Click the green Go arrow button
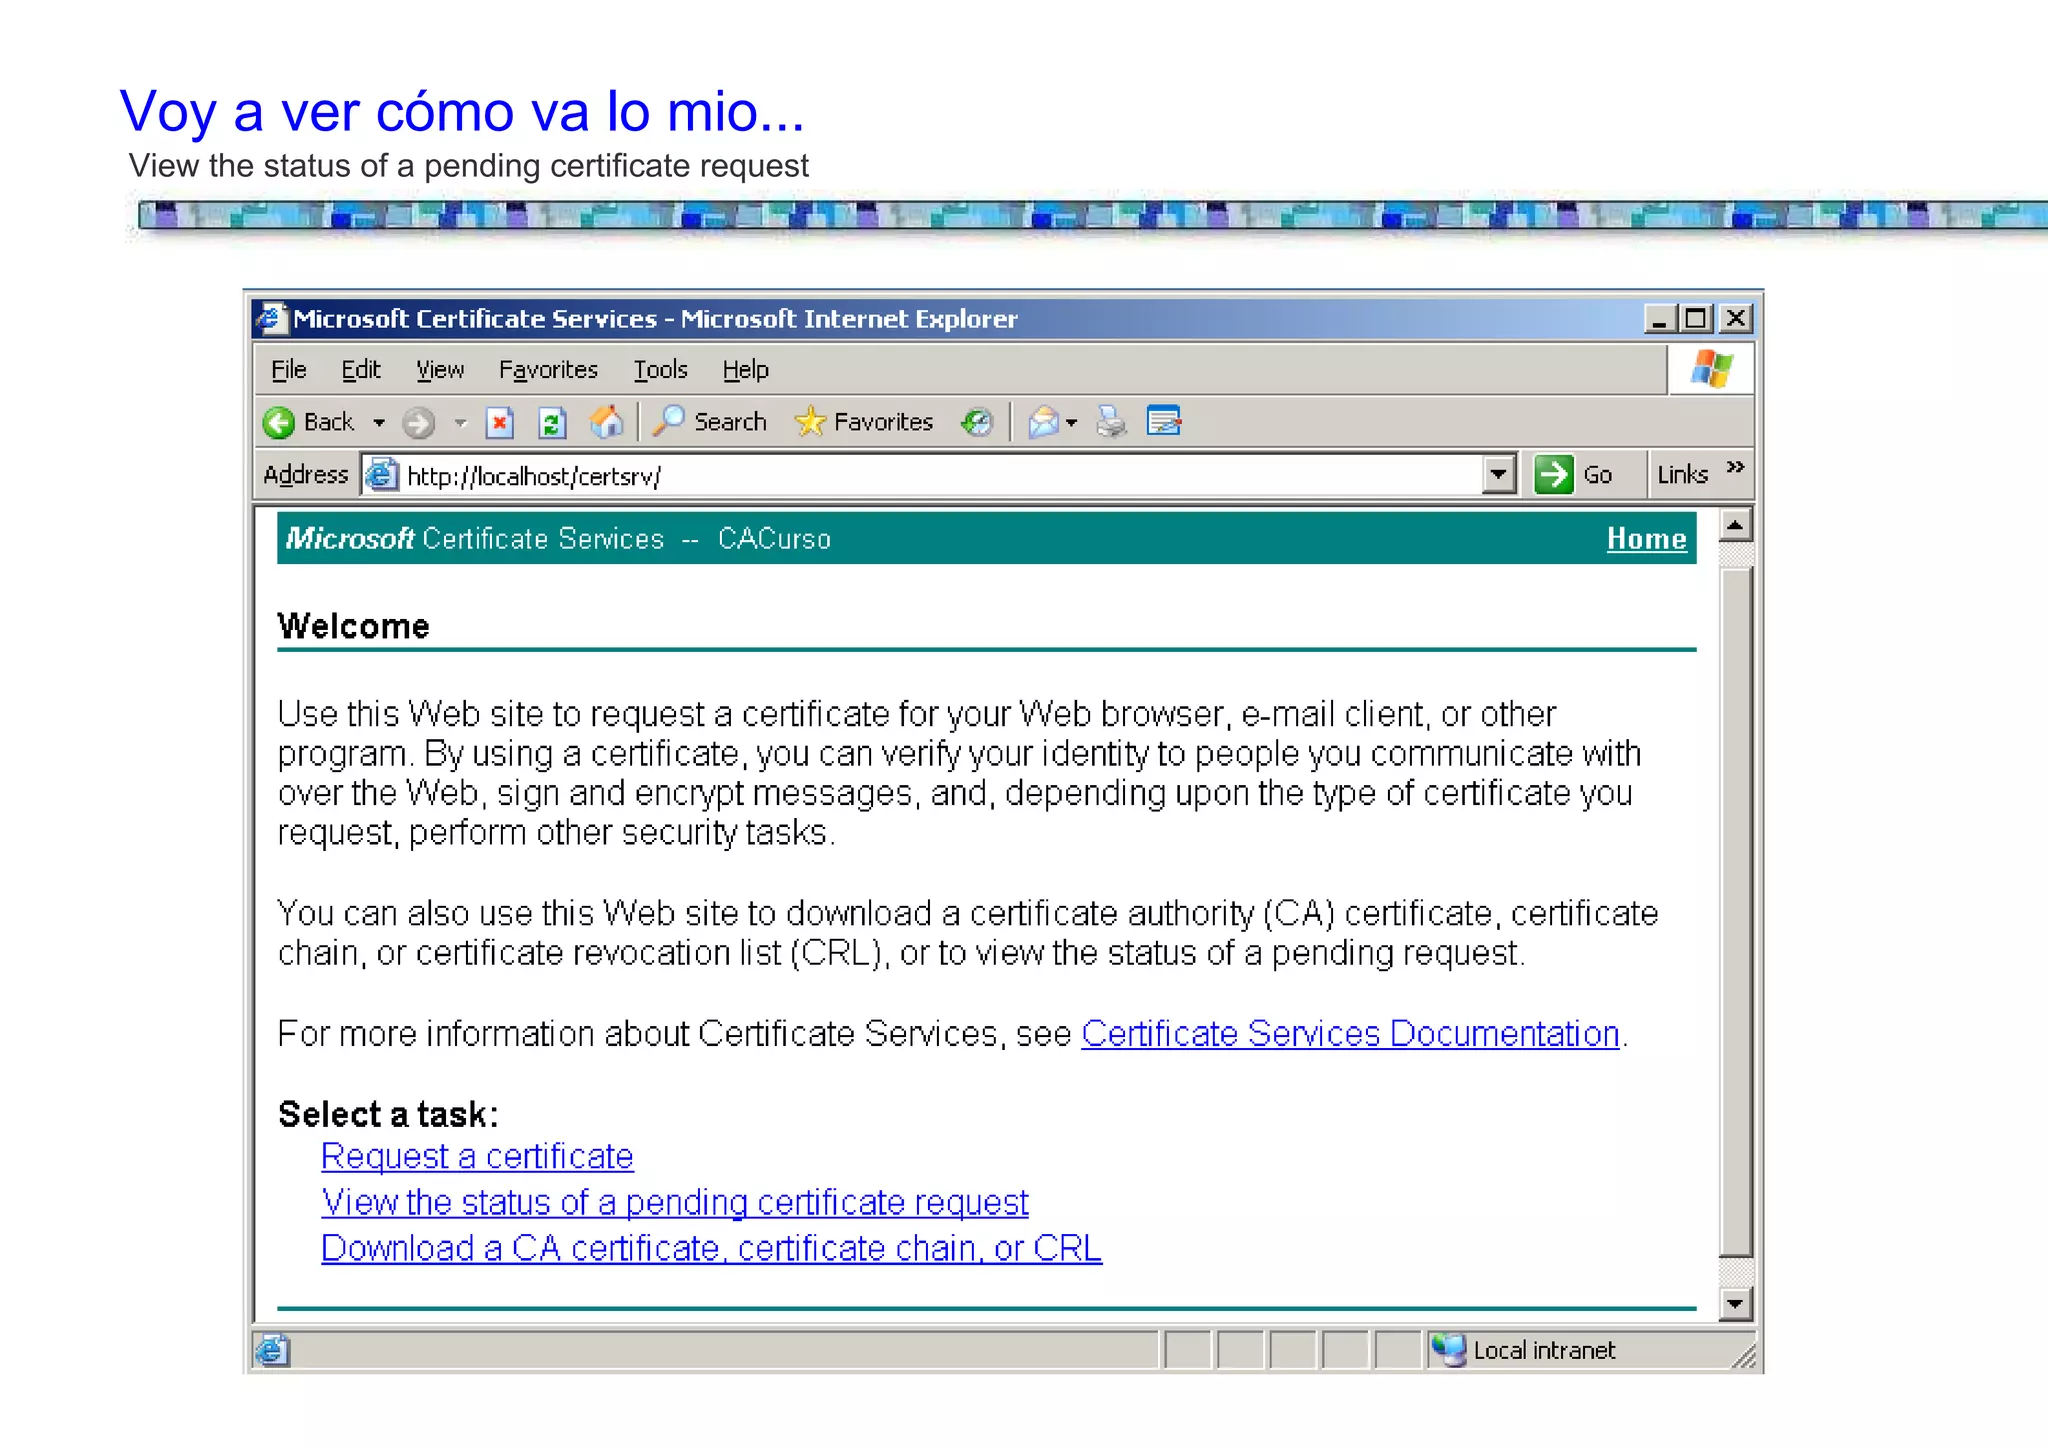This screenshot has height=1447, width=2048. pos(1554,474)
